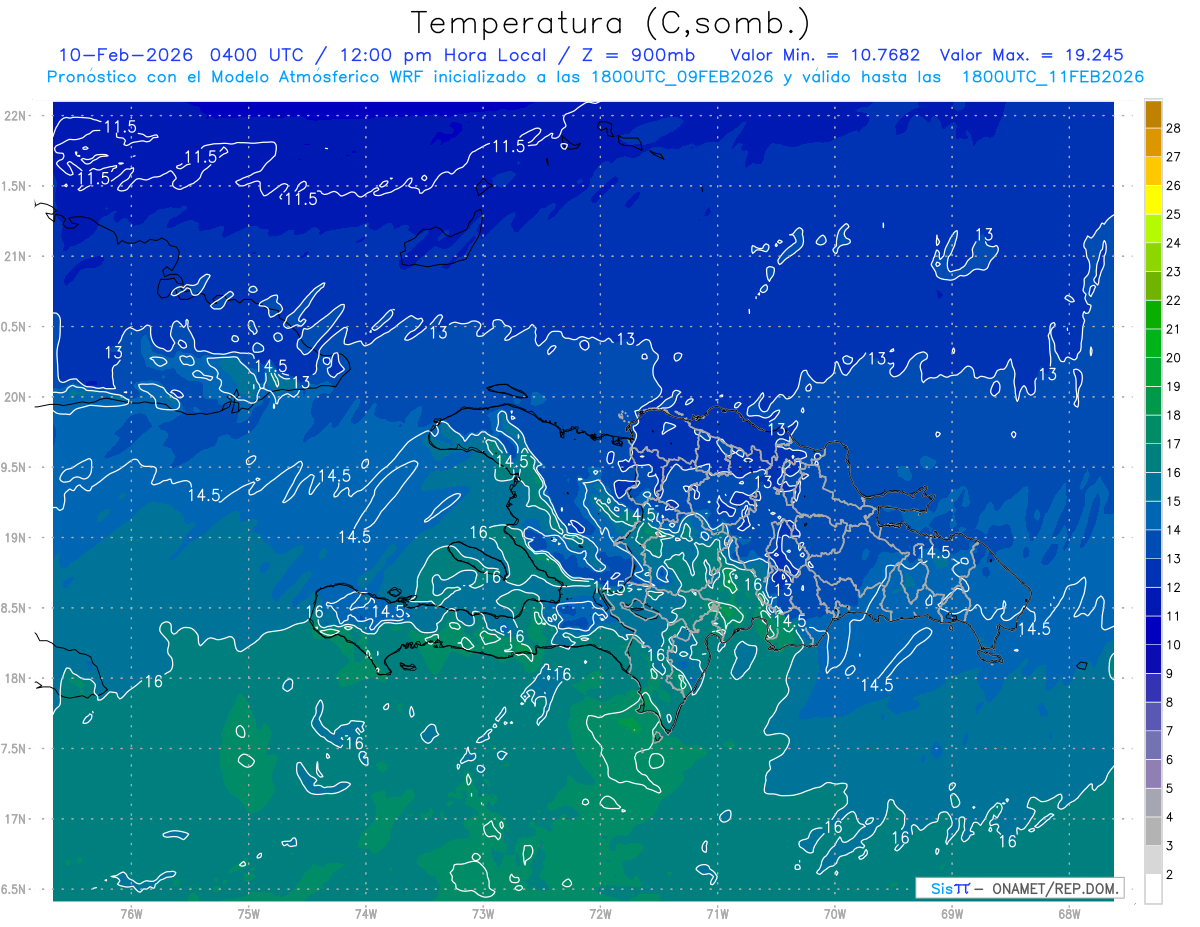Click the 6 label on the color scale

(1169, 760)
